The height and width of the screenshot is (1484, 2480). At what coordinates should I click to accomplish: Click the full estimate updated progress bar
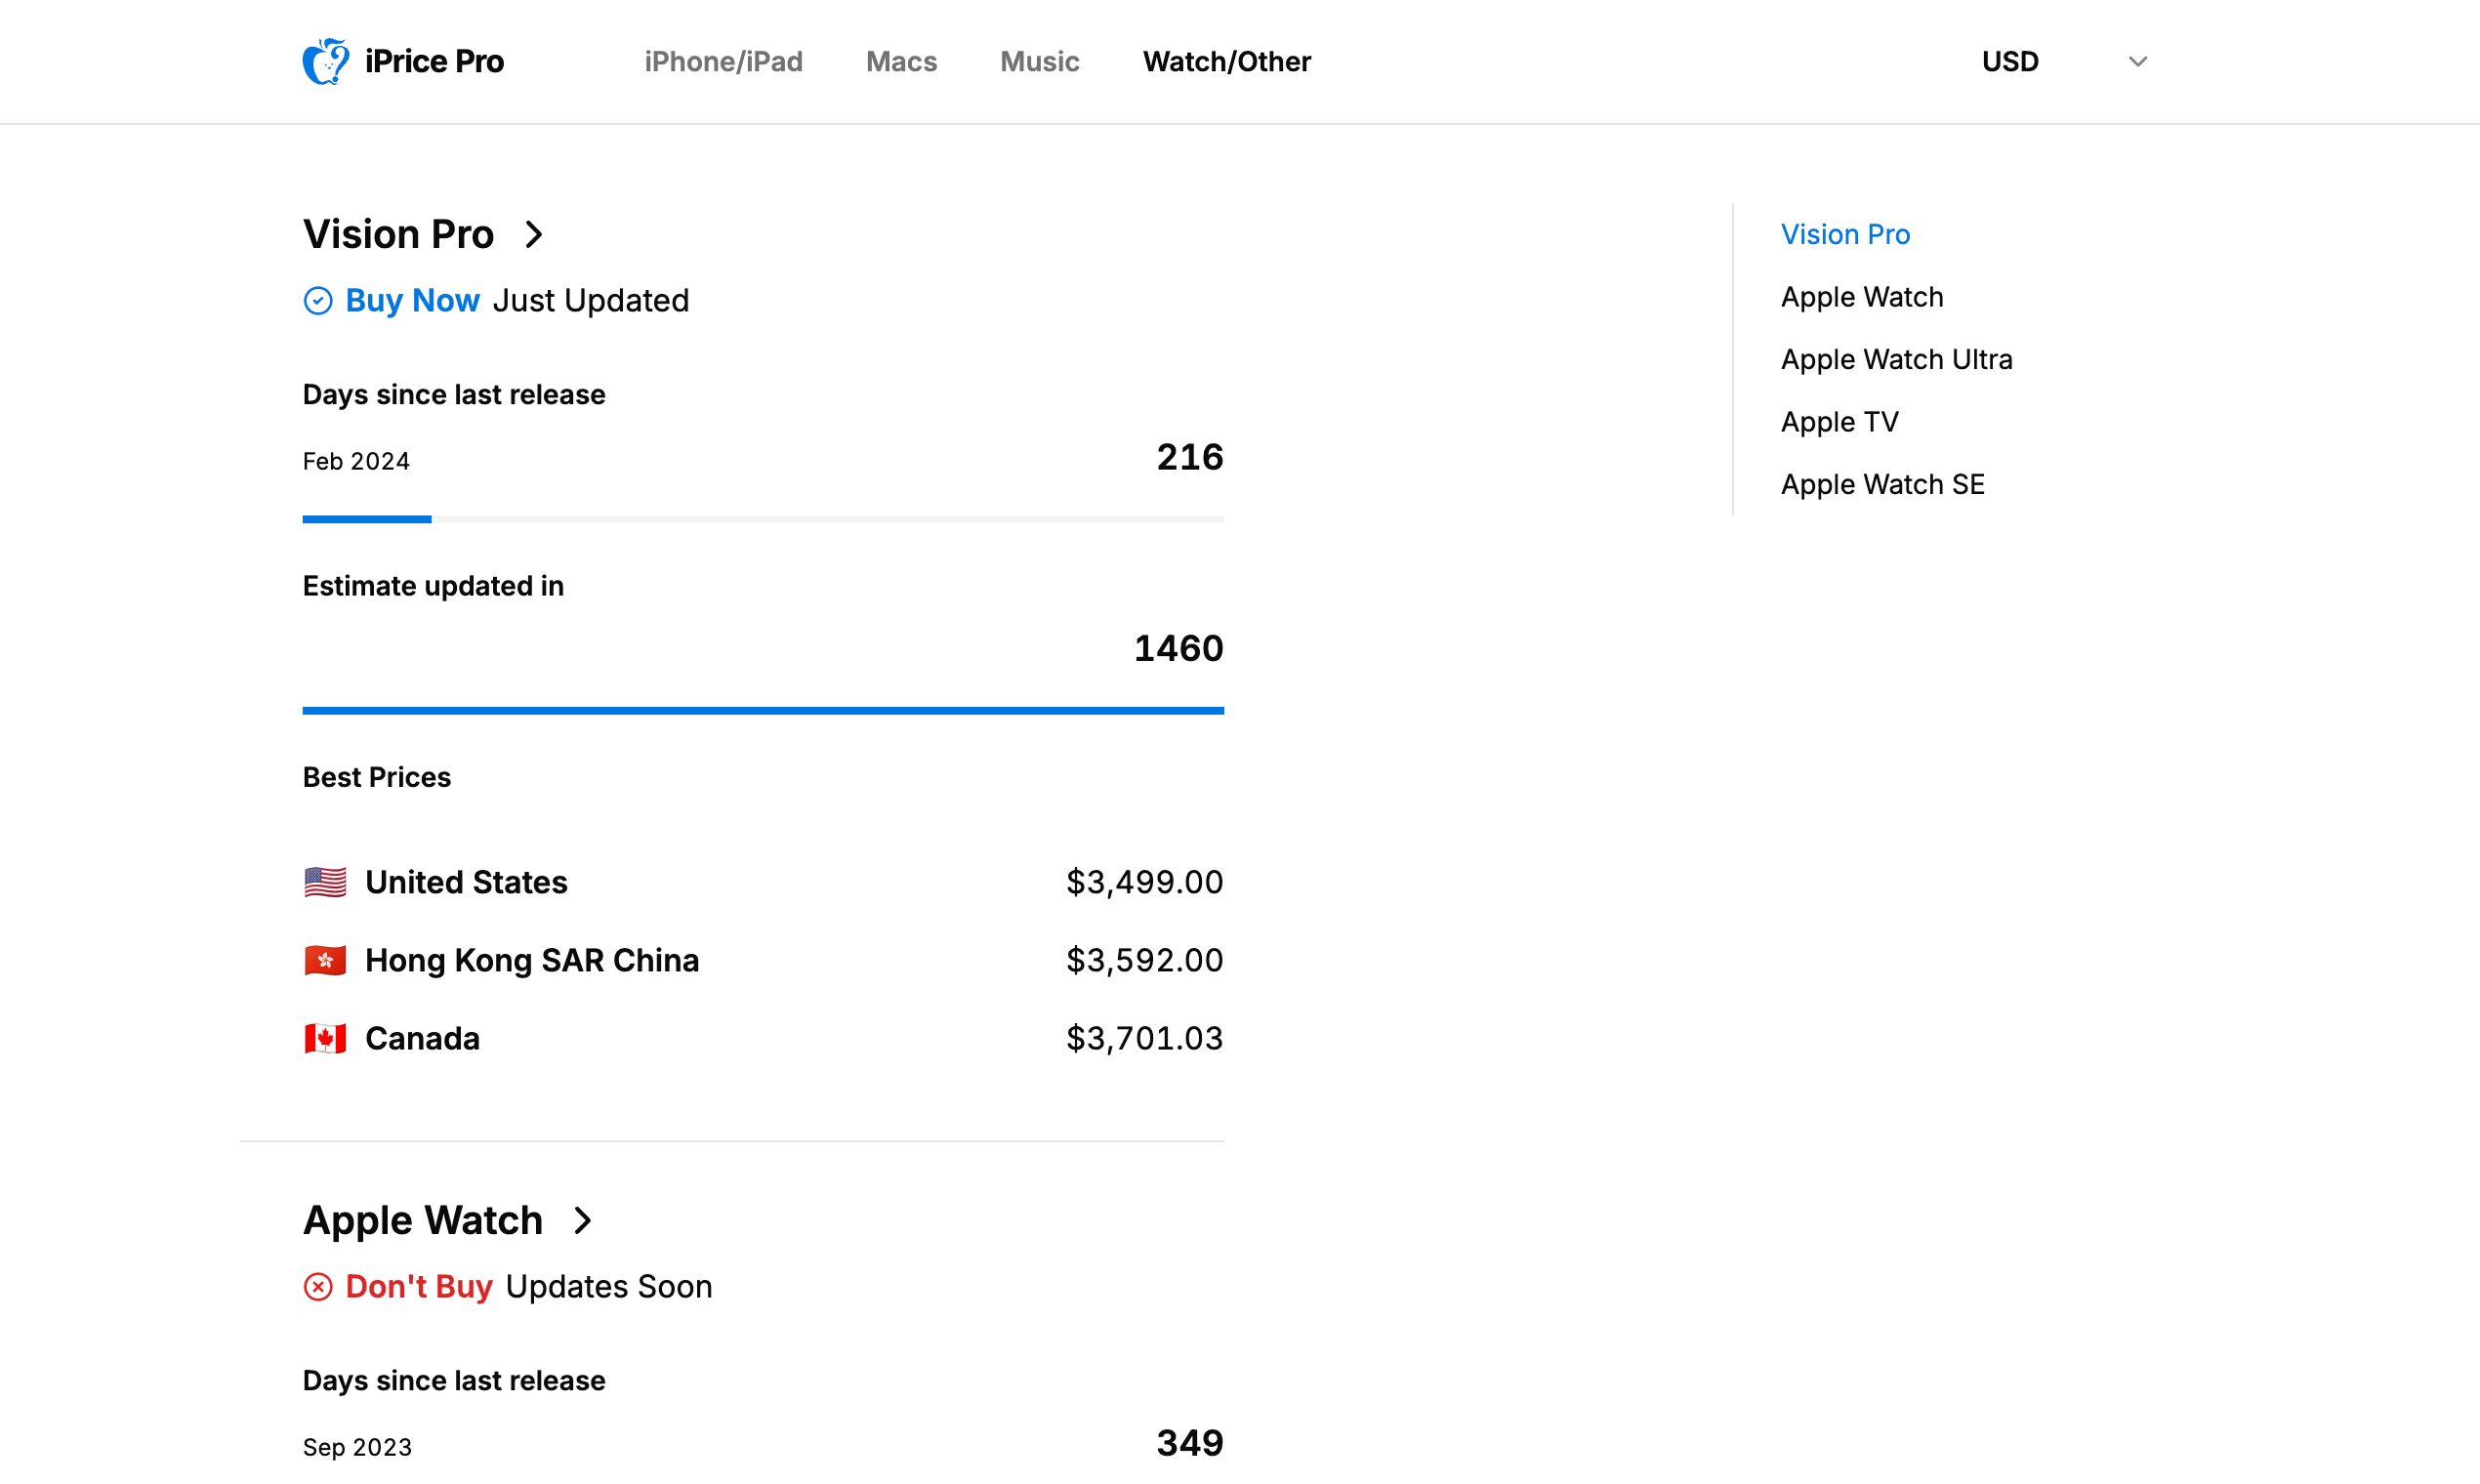tap(763, 710)
